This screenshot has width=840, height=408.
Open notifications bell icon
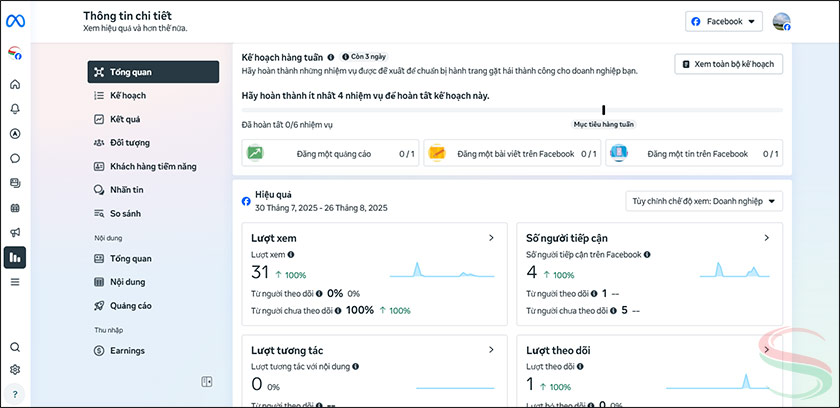coord(15,109)
